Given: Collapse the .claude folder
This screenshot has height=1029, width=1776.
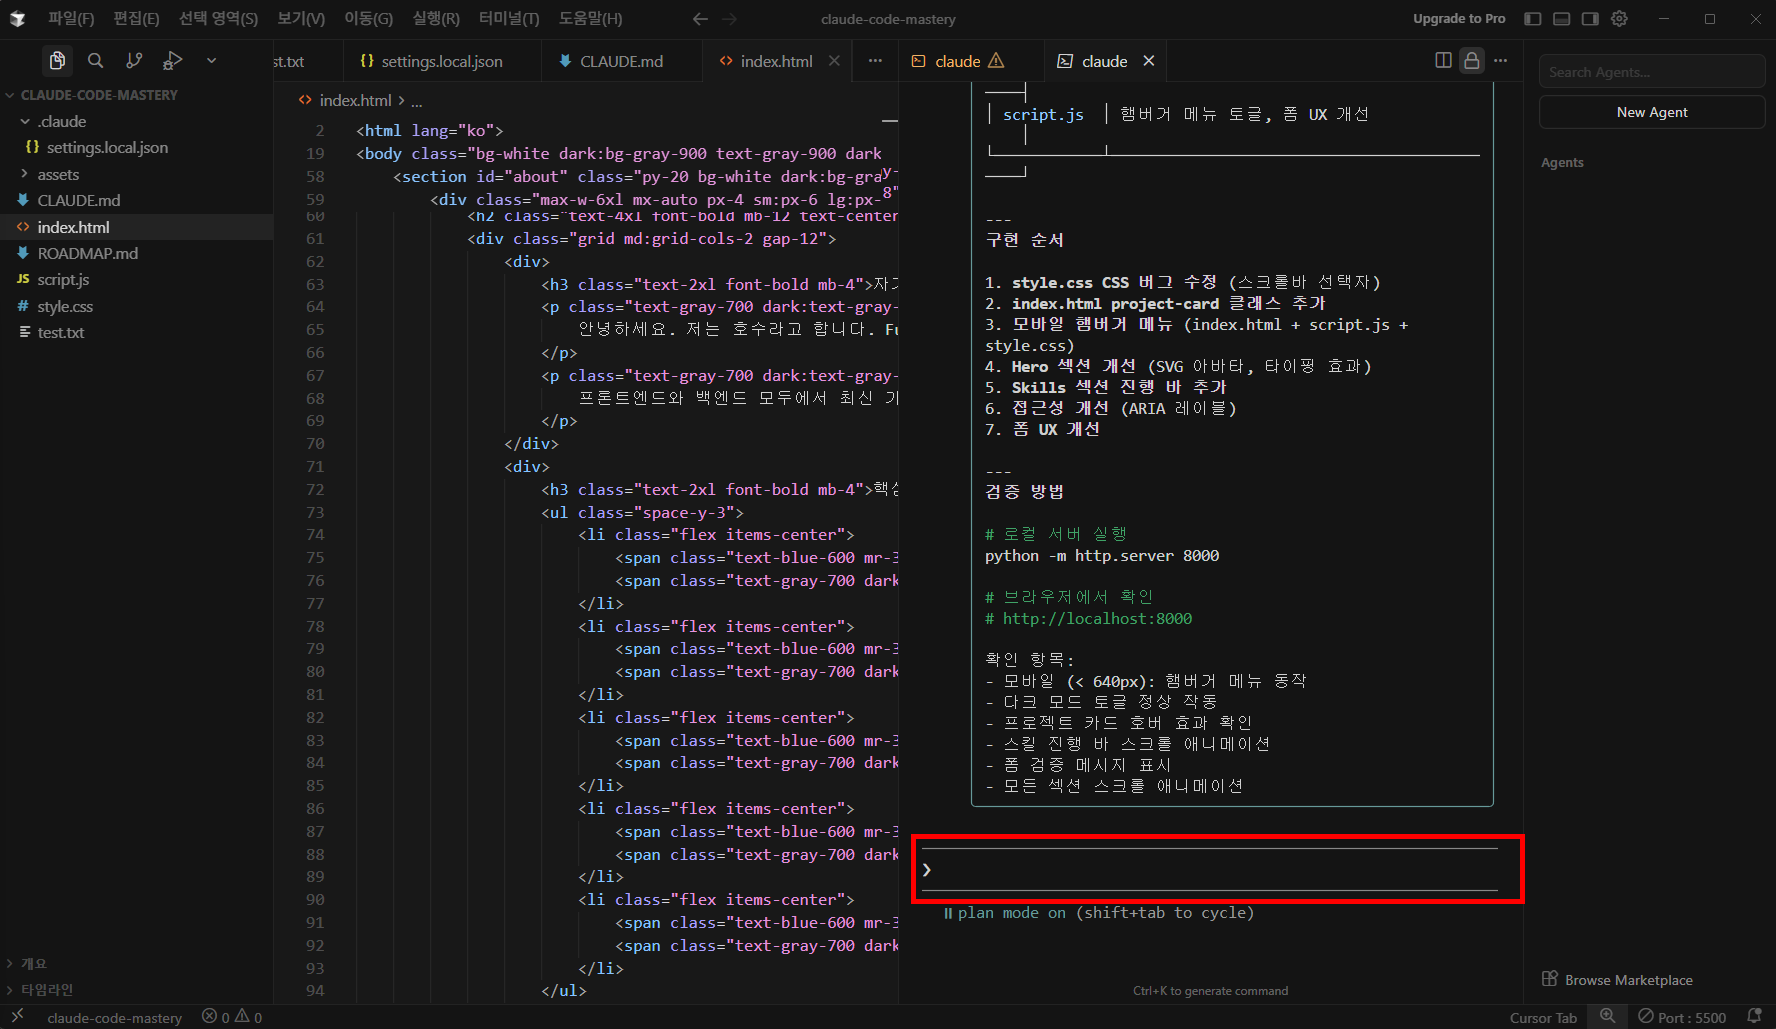Looking at the screenshot, I should click(x=62, y=121).
